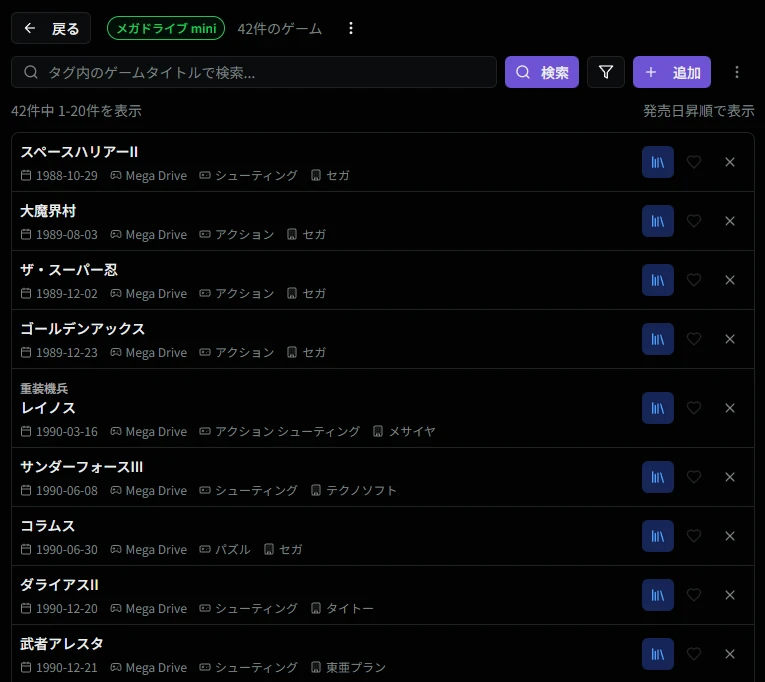Favorite 大魔界村 with the heart icon

[x=694, y=221]
